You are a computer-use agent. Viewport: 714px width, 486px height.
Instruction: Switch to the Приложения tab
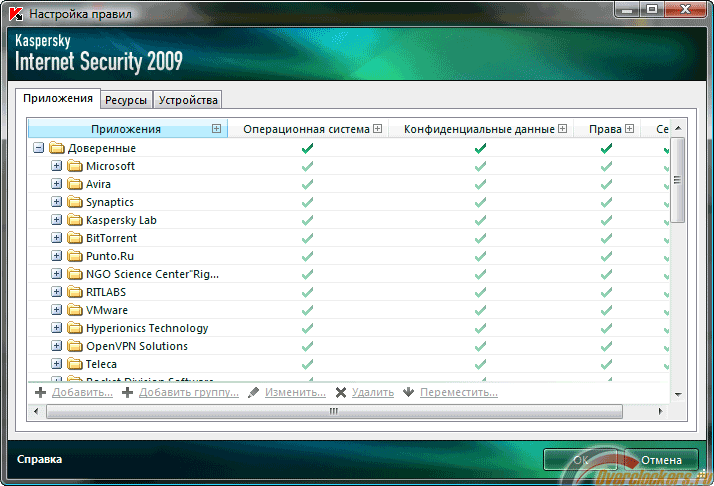(58, 98)
